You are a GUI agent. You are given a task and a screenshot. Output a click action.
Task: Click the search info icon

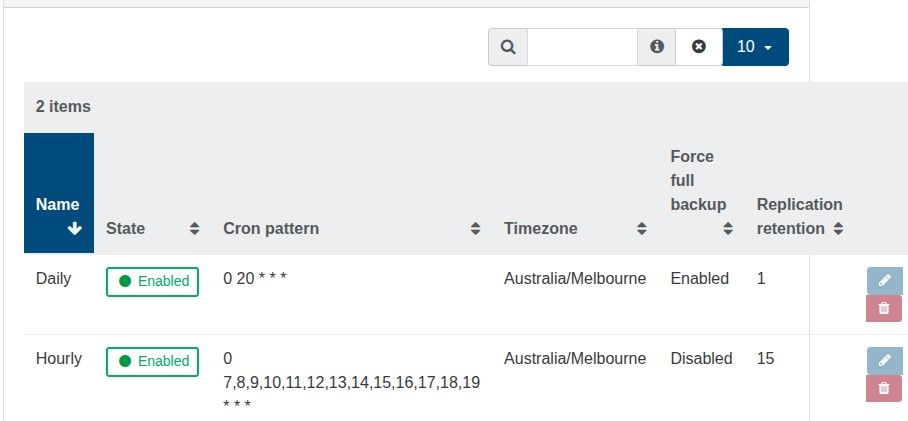[x=657, y=47]
